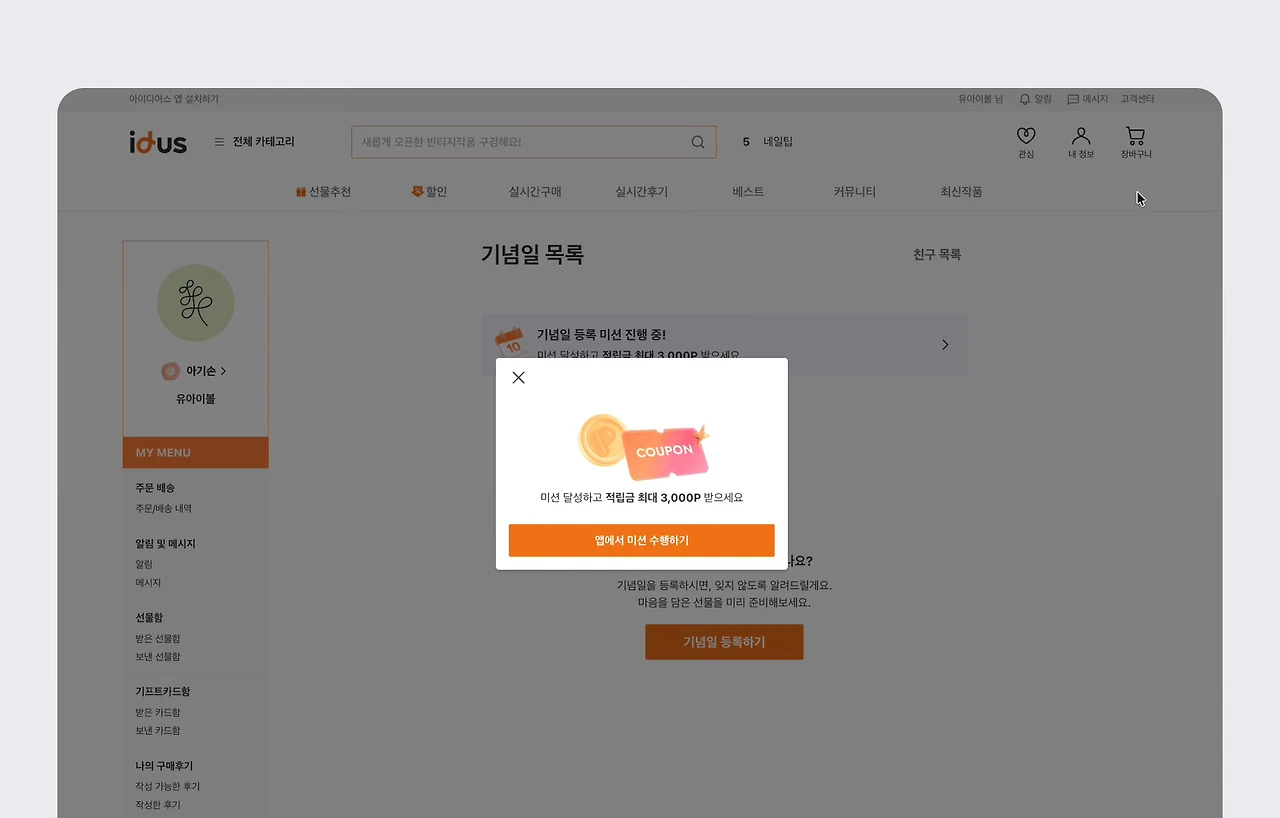Click the profile avatar image

tap(196, 303)
